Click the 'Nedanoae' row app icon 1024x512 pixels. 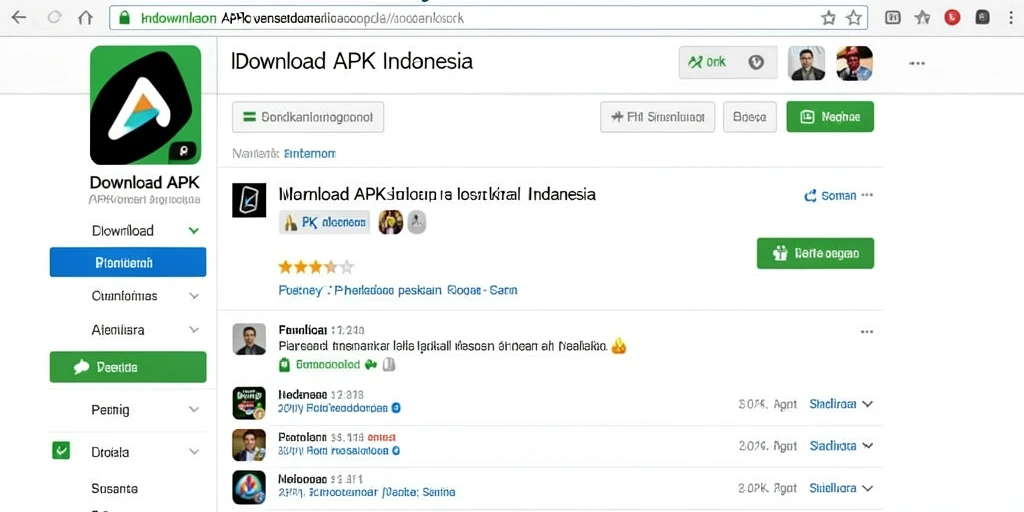click(249, 403)
